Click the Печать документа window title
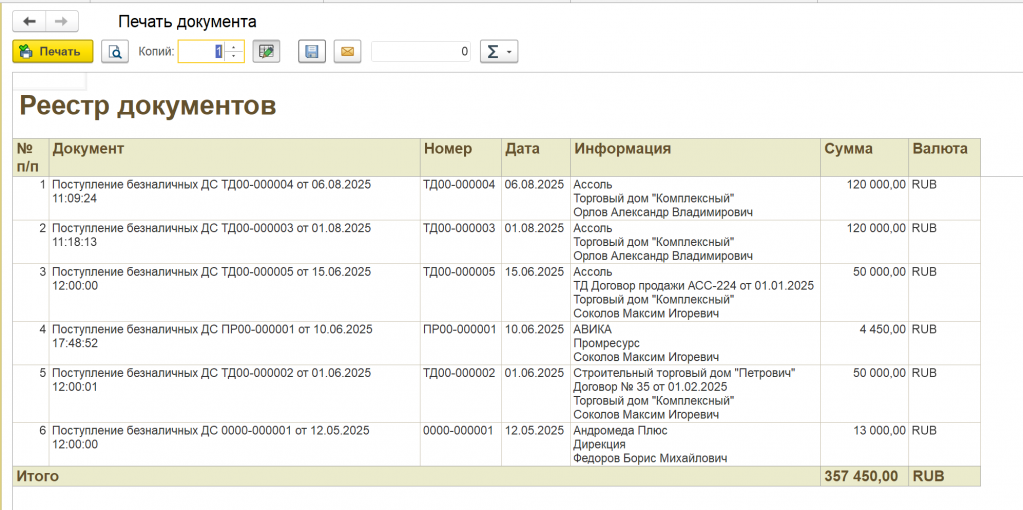Image resolution: width=1023 pixels, height=510 pixels. click(x=187, y=22)
